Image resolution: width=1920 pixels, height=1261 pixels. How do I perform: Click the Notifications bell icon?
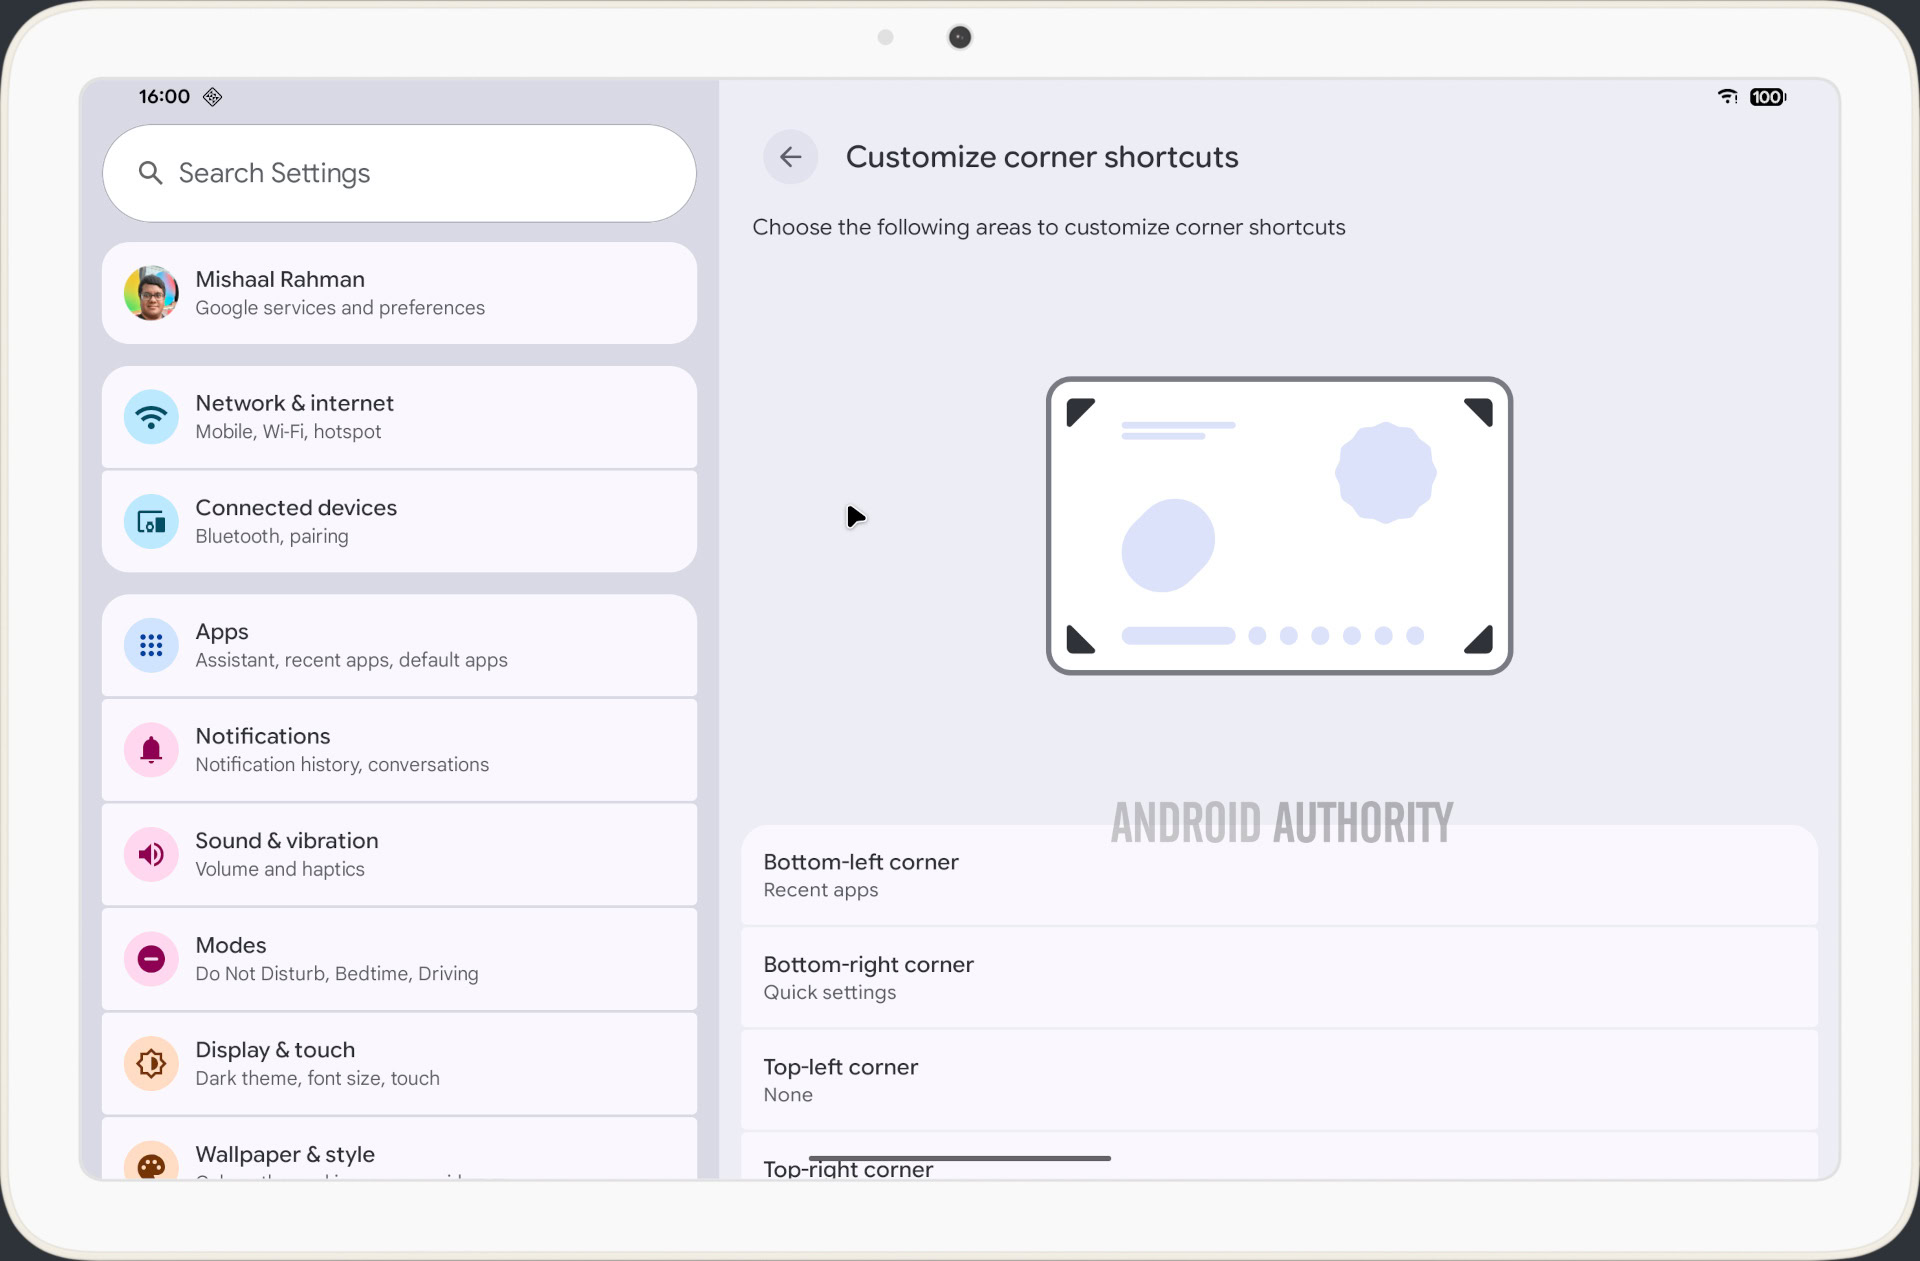tap(151, 750)
